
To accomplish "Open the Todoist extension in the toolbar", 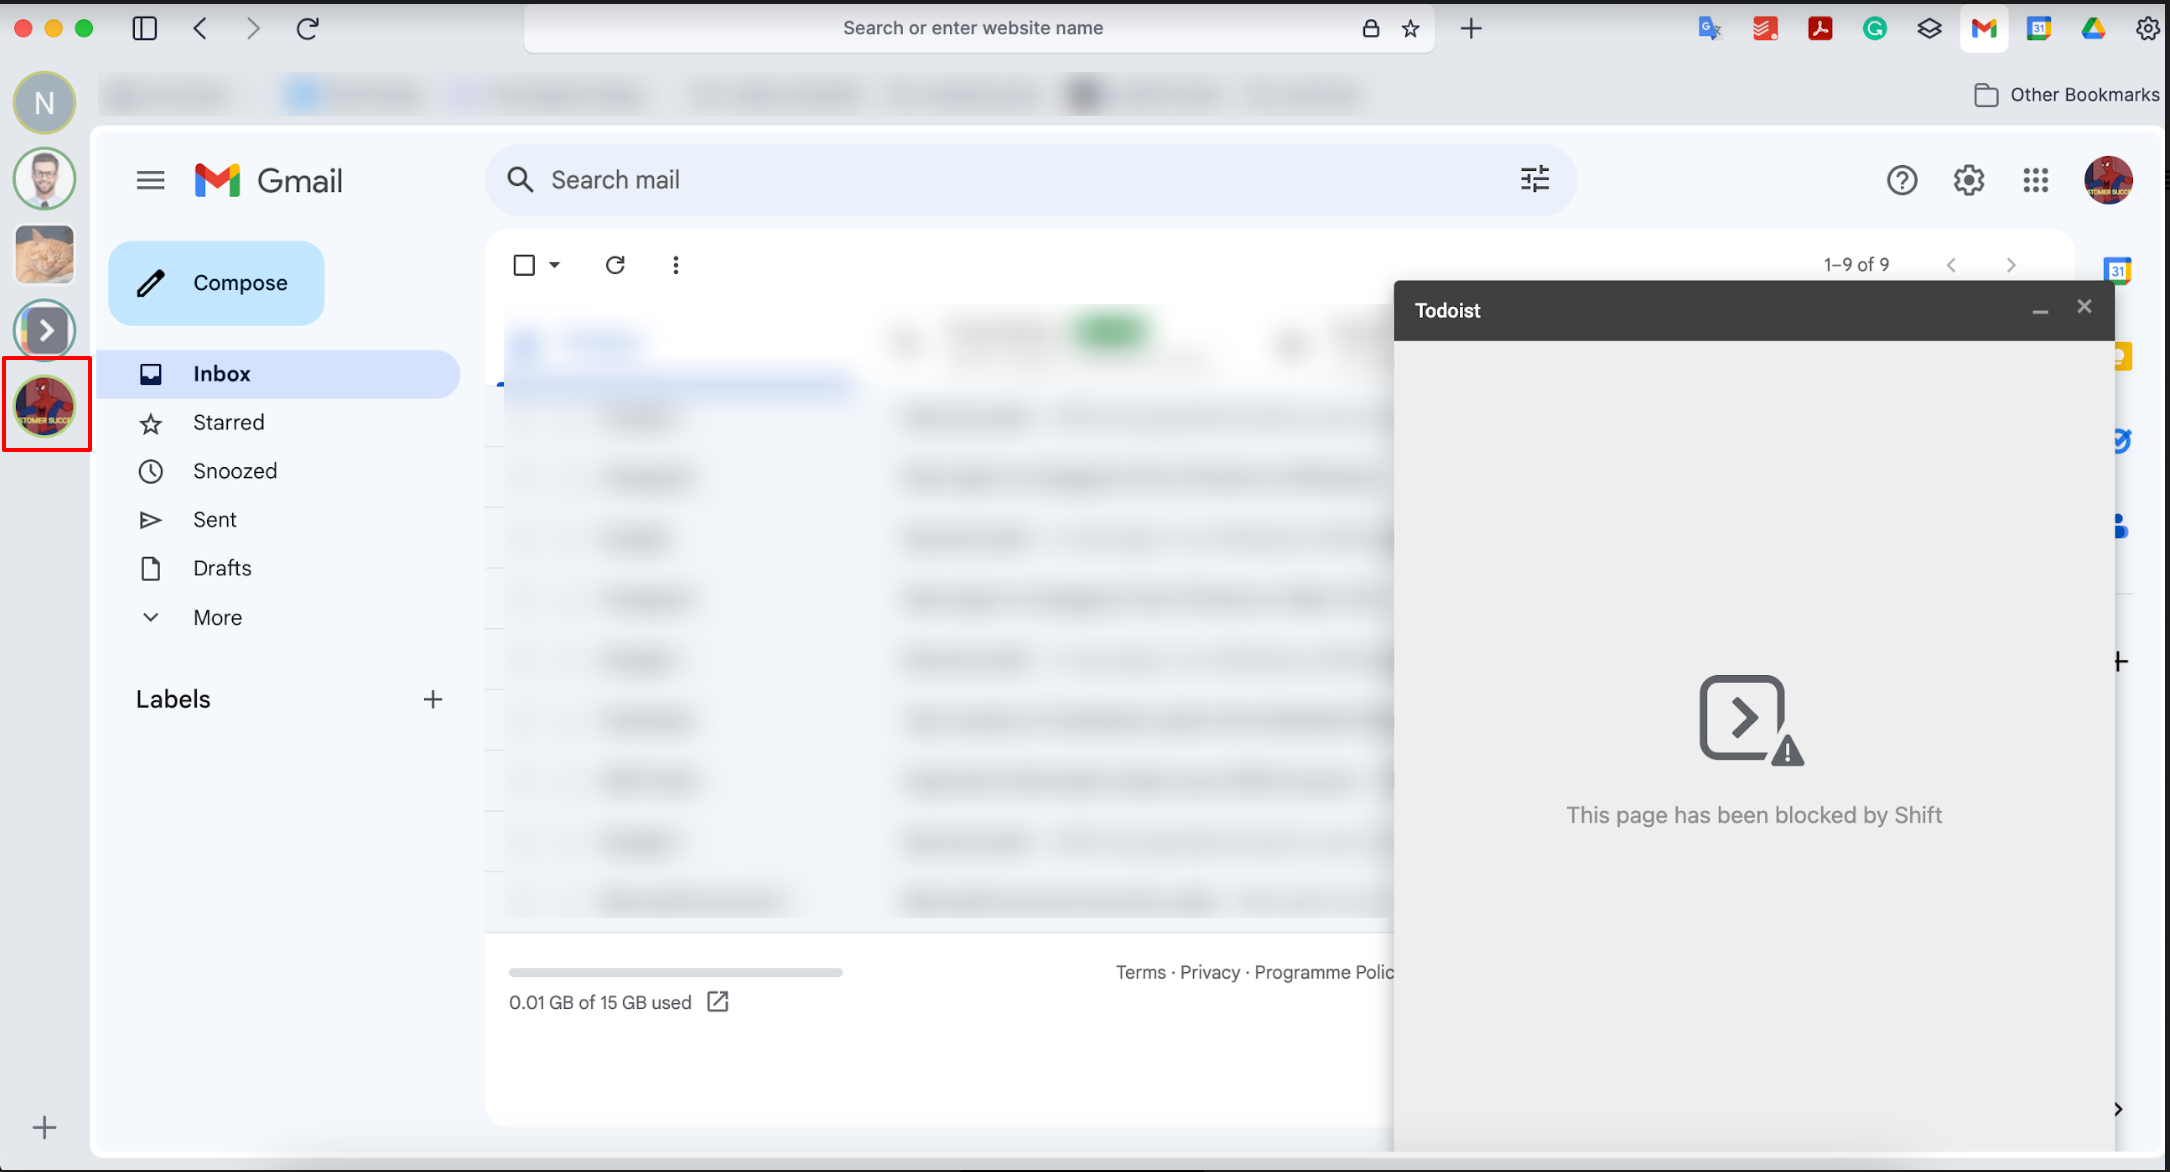I will point(1765,29).
